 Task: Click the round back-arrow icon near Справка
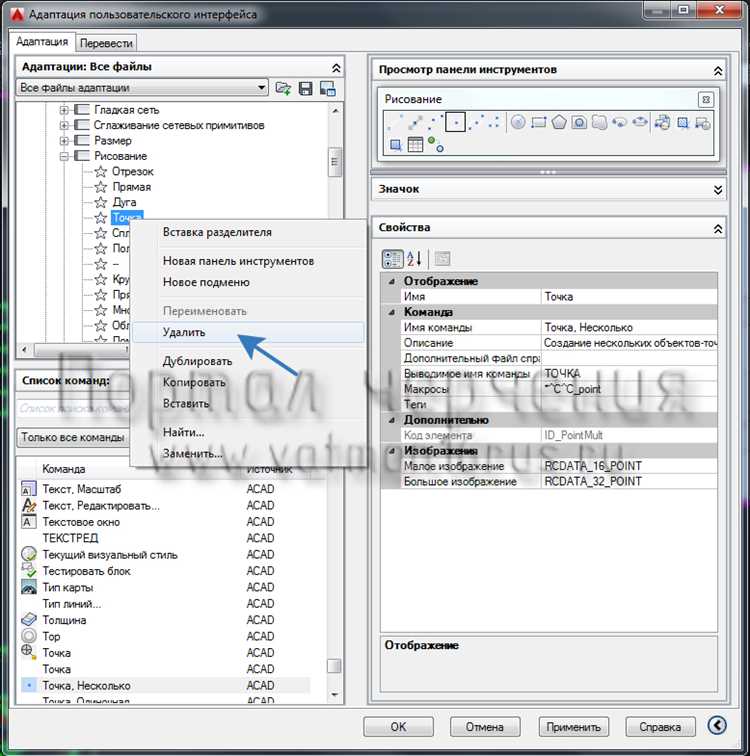point(717,725)
